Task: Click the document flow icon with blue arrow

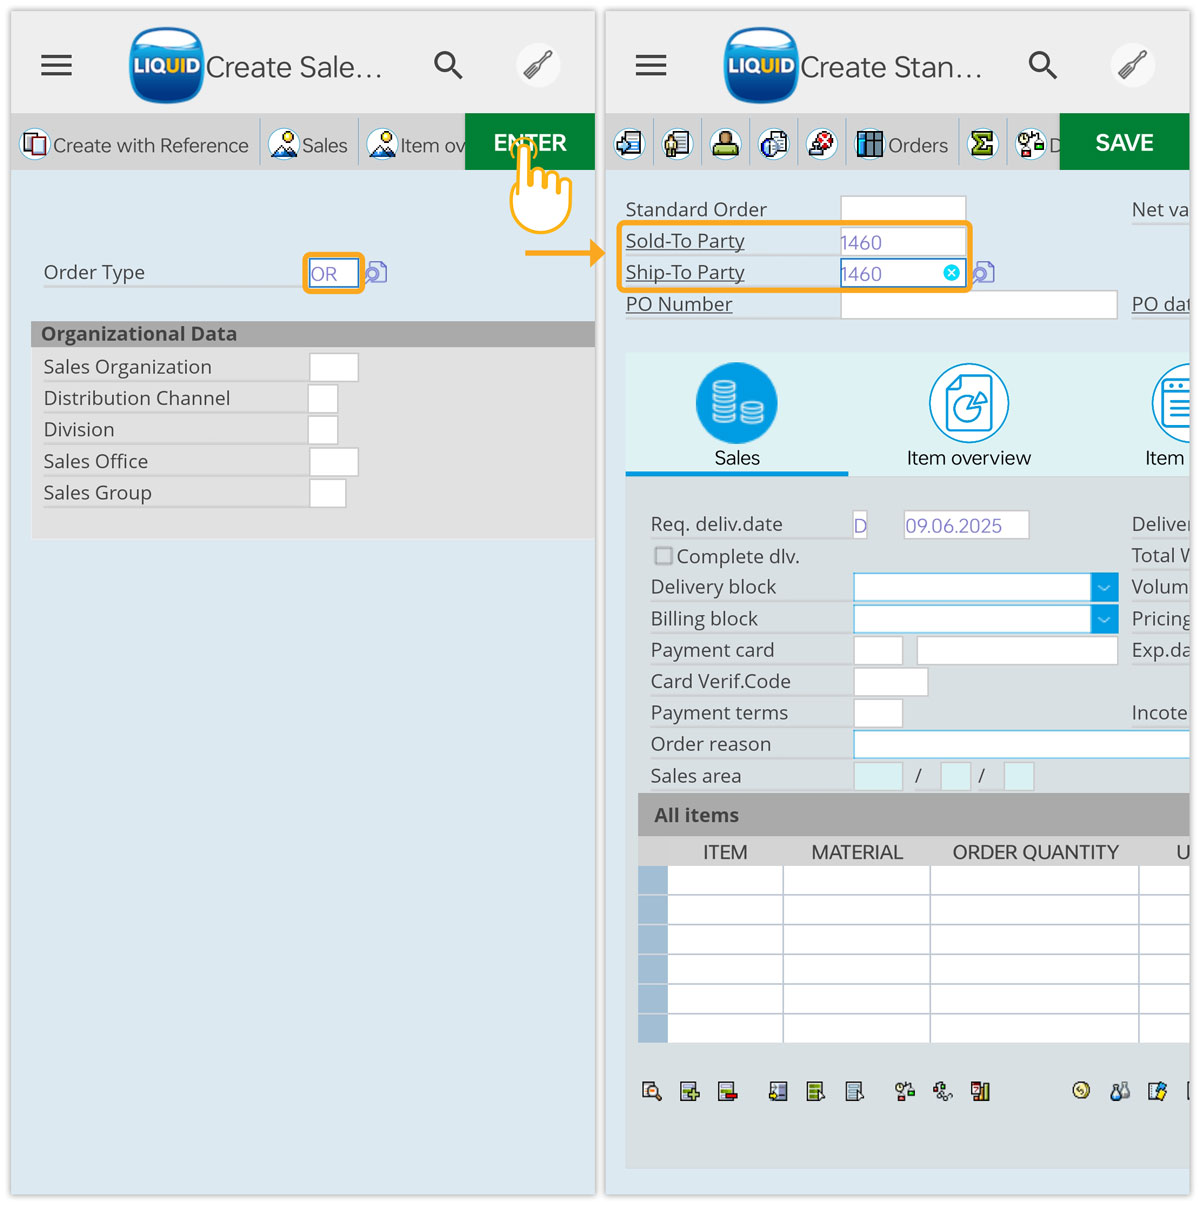Action: coord(629,144)
